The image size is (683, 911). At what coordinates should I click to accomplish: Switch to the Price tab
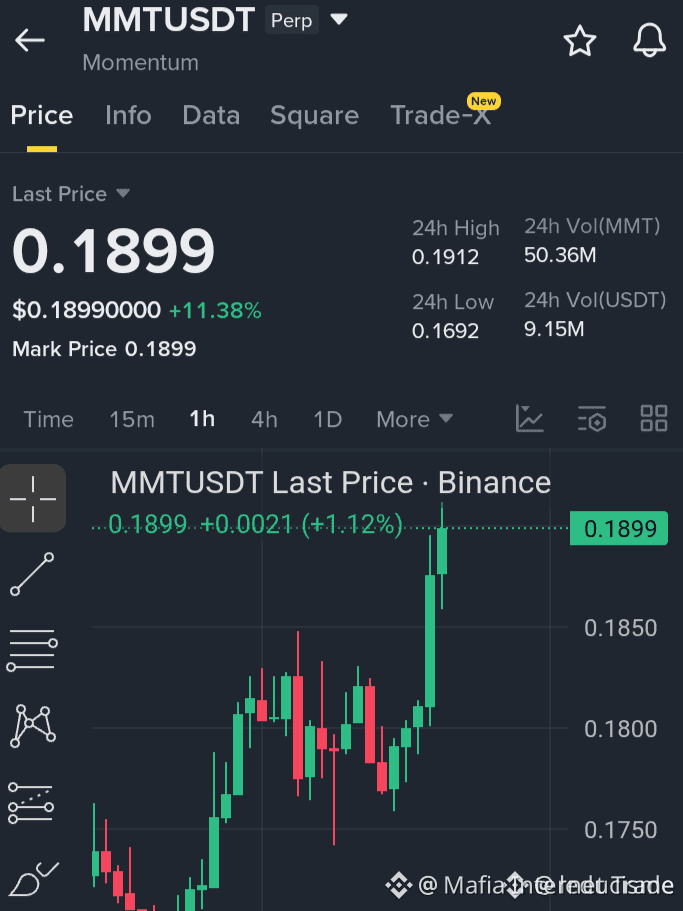coord(42,115)
